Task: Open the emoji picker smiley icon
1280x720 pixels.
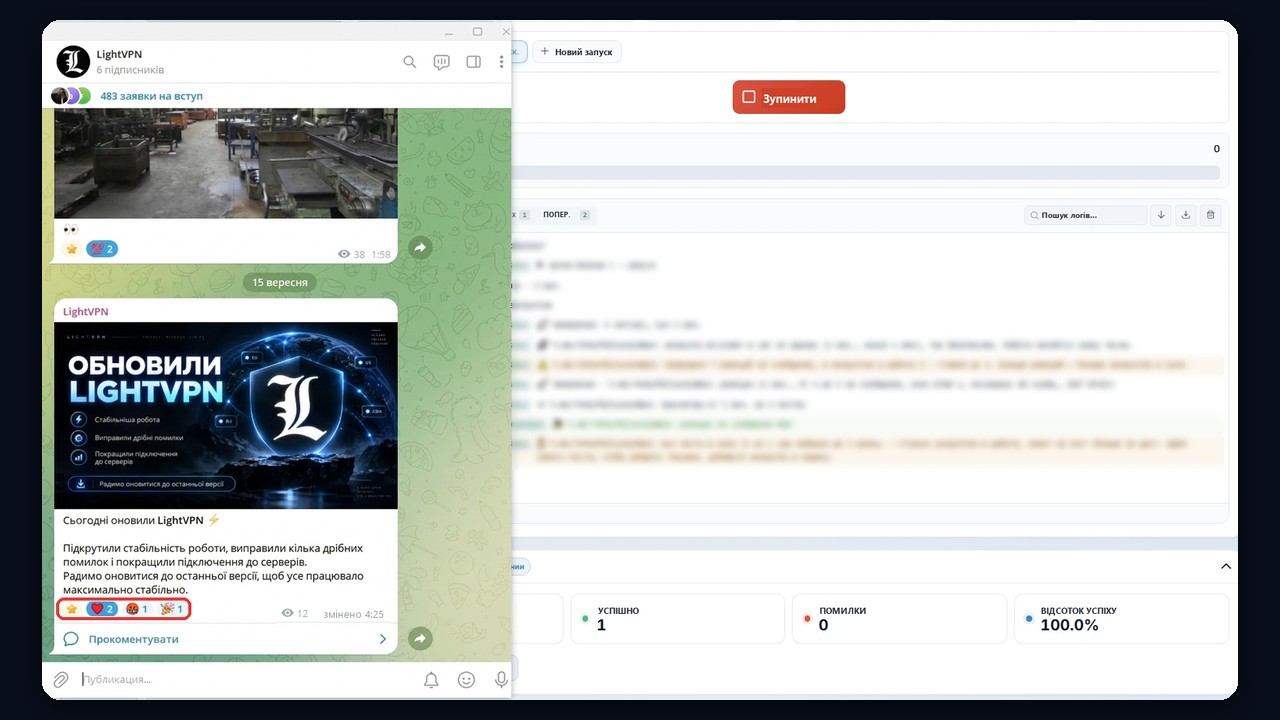Action: click(x=466, y=680)
